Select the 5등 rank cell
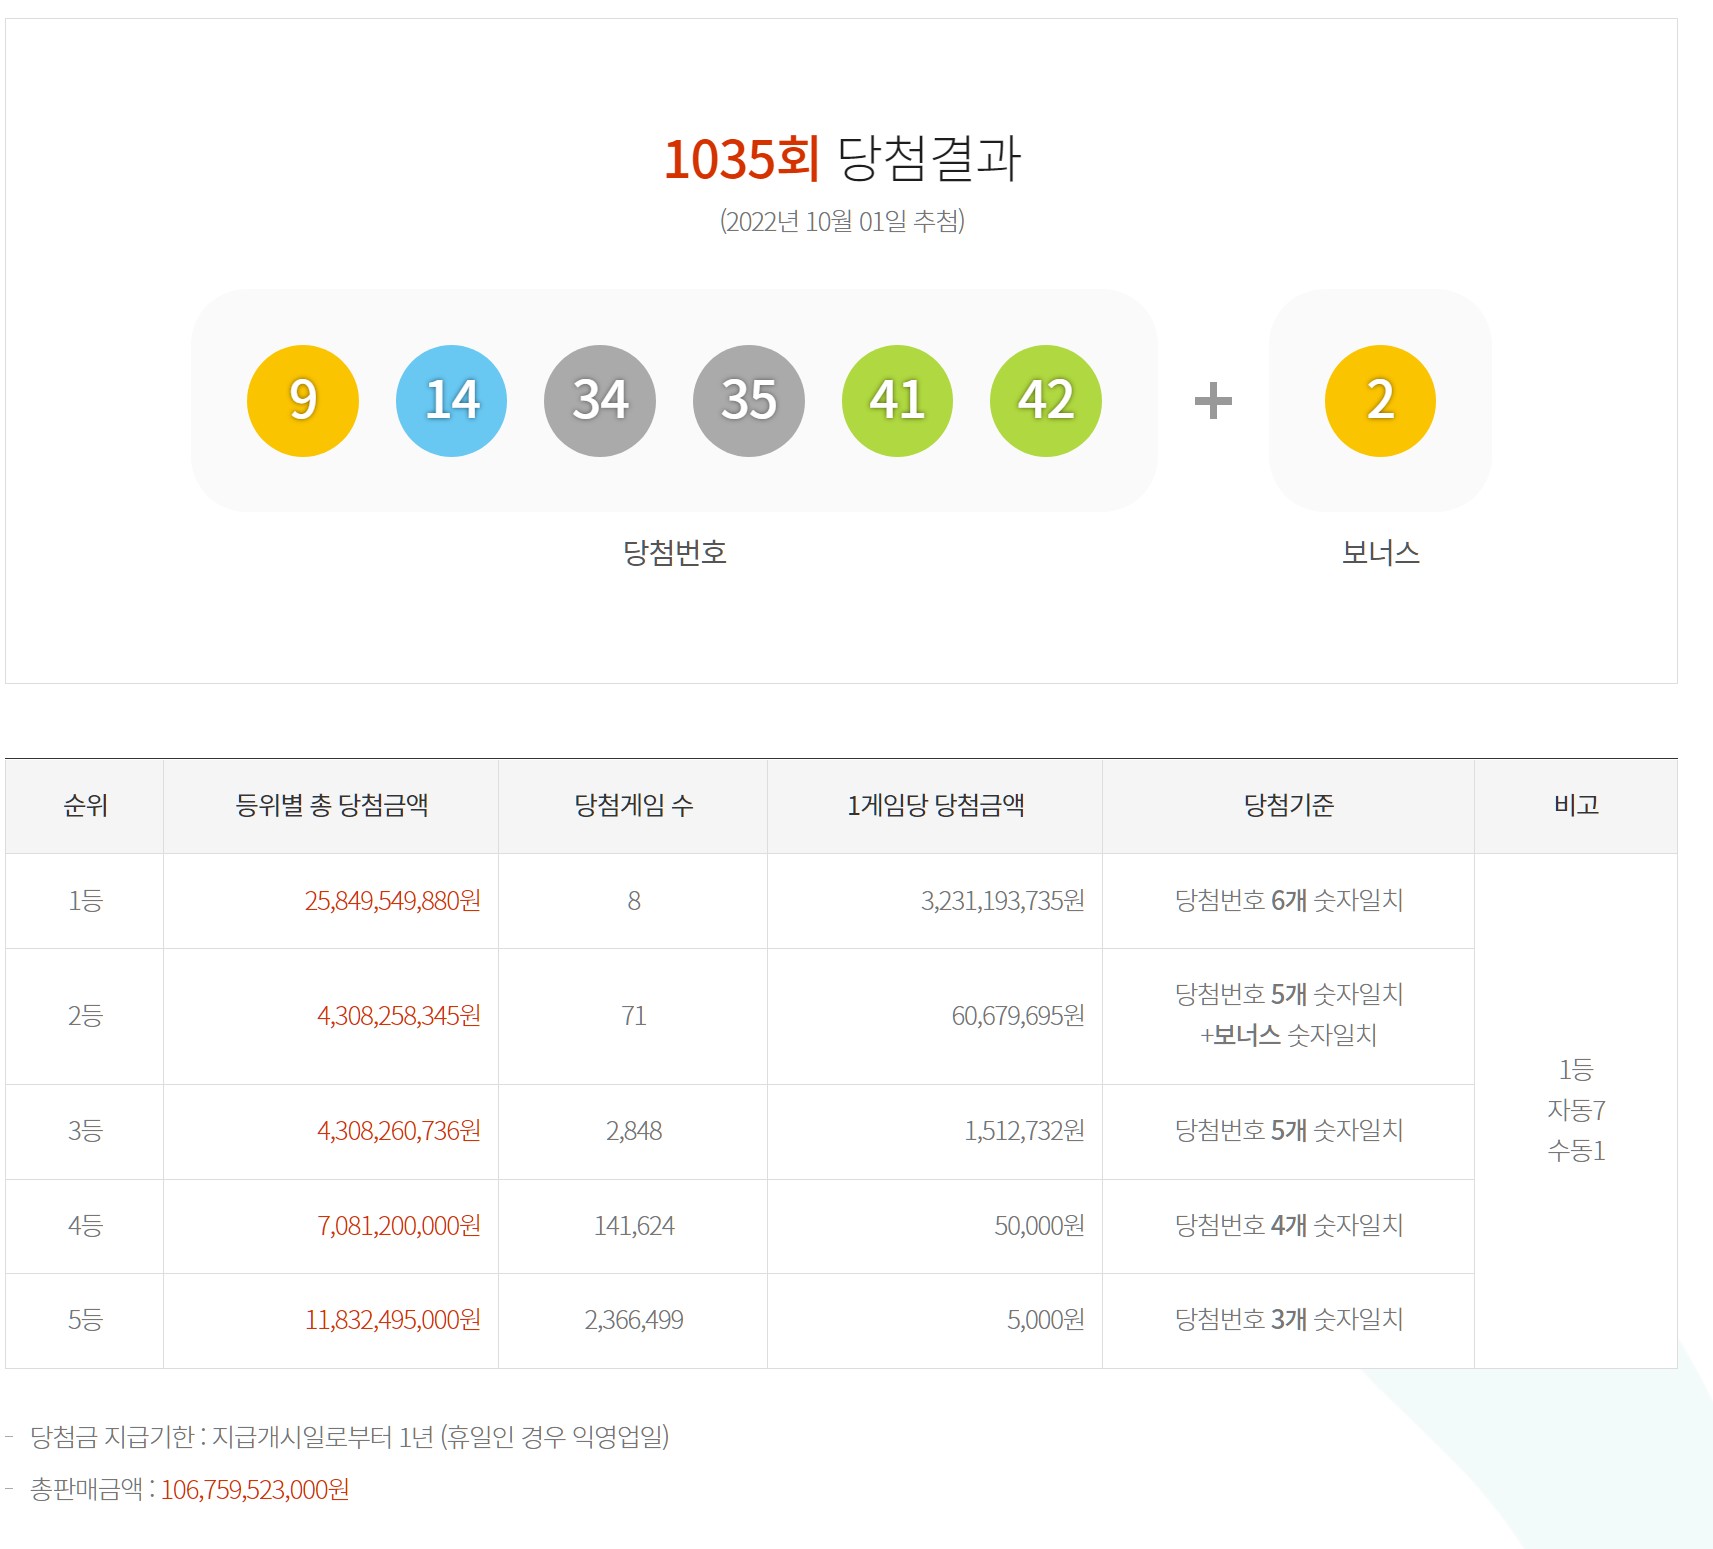Screen dimensions: 1713x1549 (x=85, y=1320)
